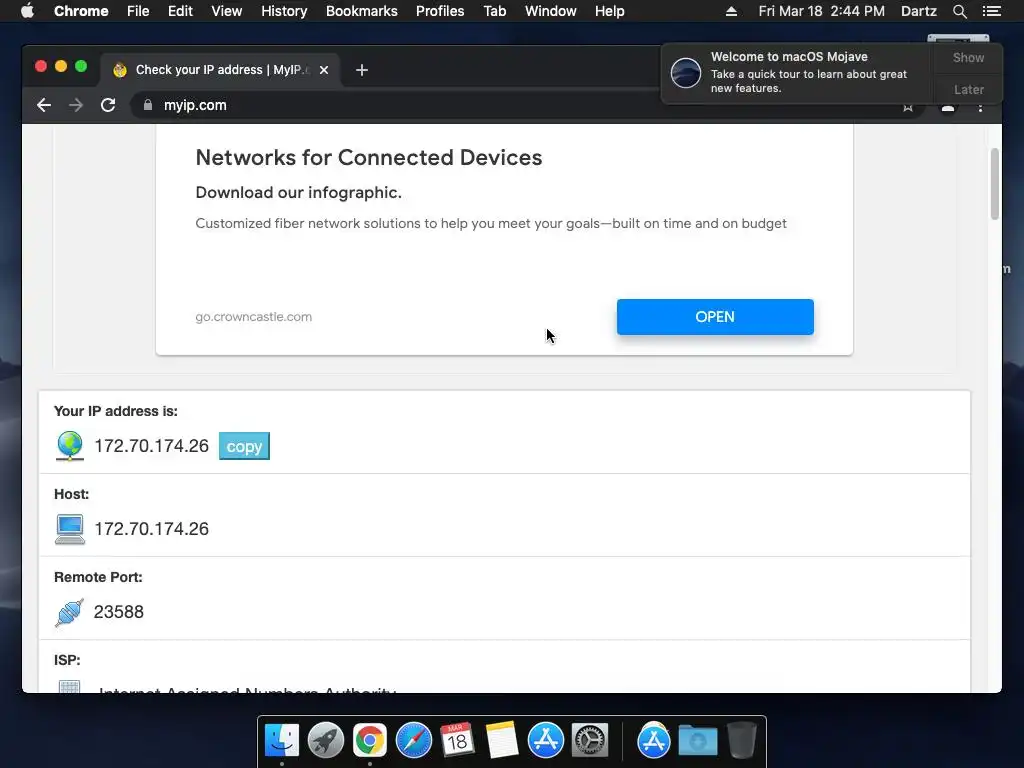Open Notification Center list icon
The width and height of the screenshot is (1024, 768).
click(991, 11)
